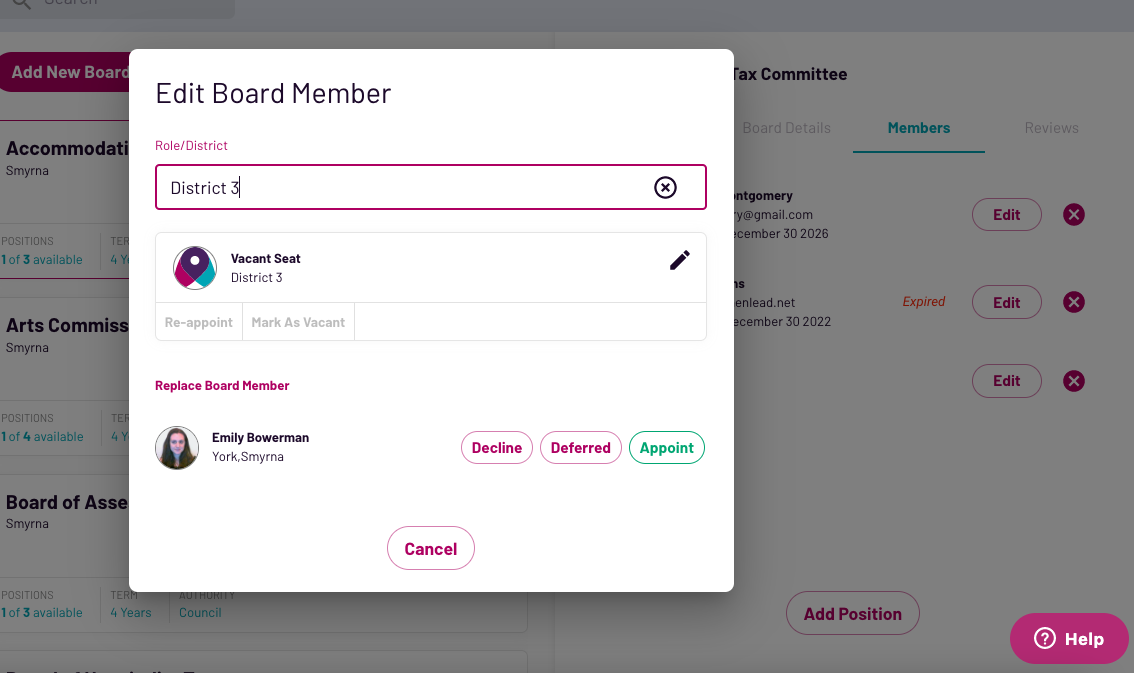This screenshot has width=1134, height=673.
Task: Click the Add Position button
Action: tap(852, 614)
